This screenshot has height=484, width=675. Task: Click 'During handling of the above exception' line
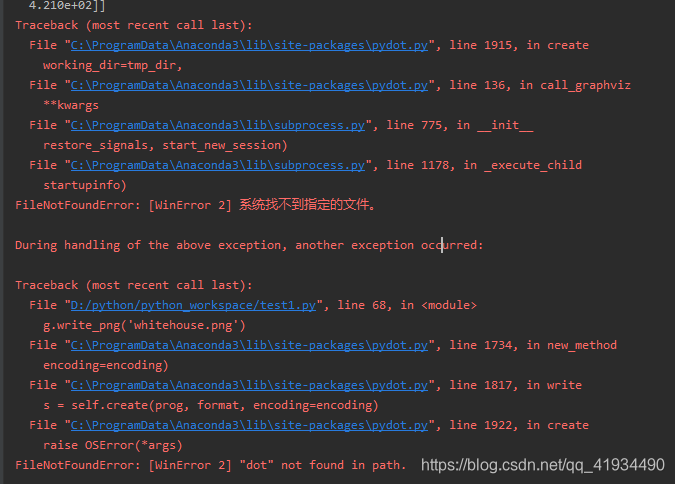pos(249,245)
